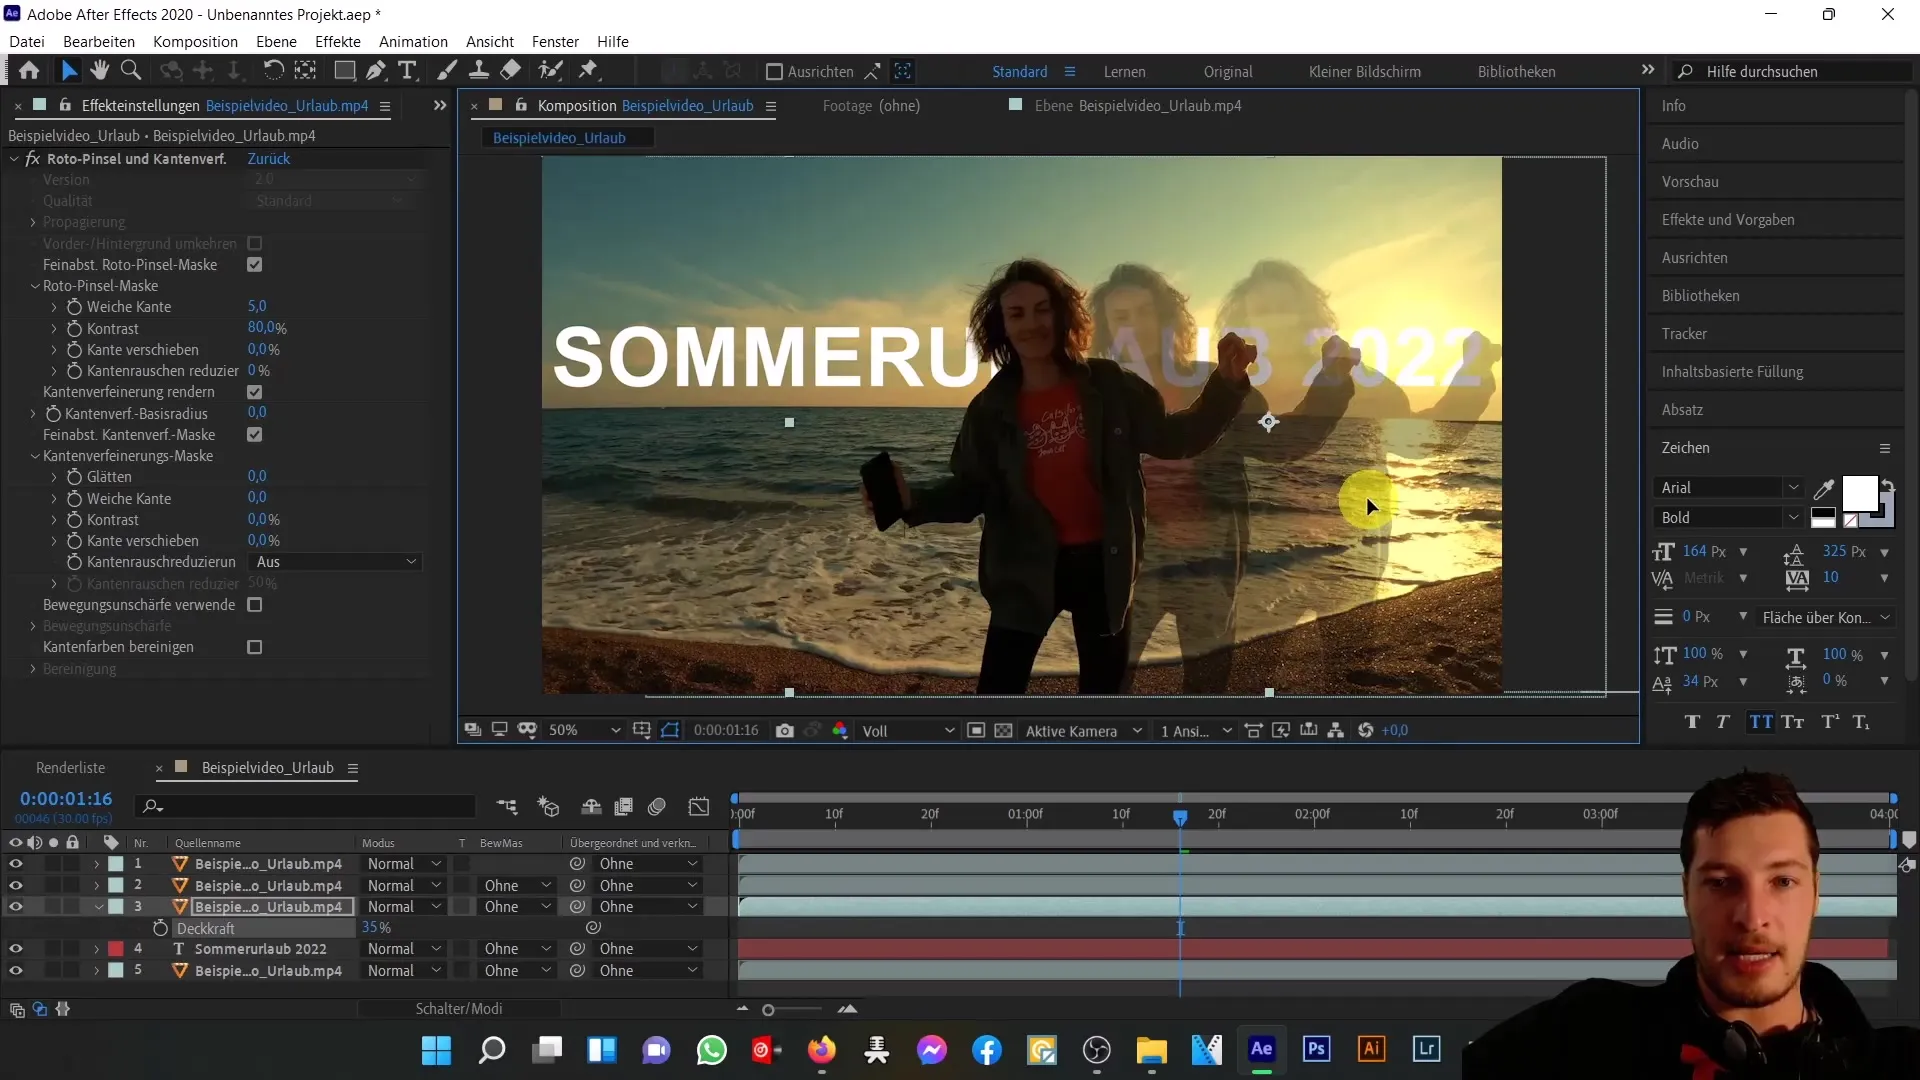The width and height of the screenshot is (1920, 1080).
Task: Open the Tracker panel
Action: pos(1684,334)
